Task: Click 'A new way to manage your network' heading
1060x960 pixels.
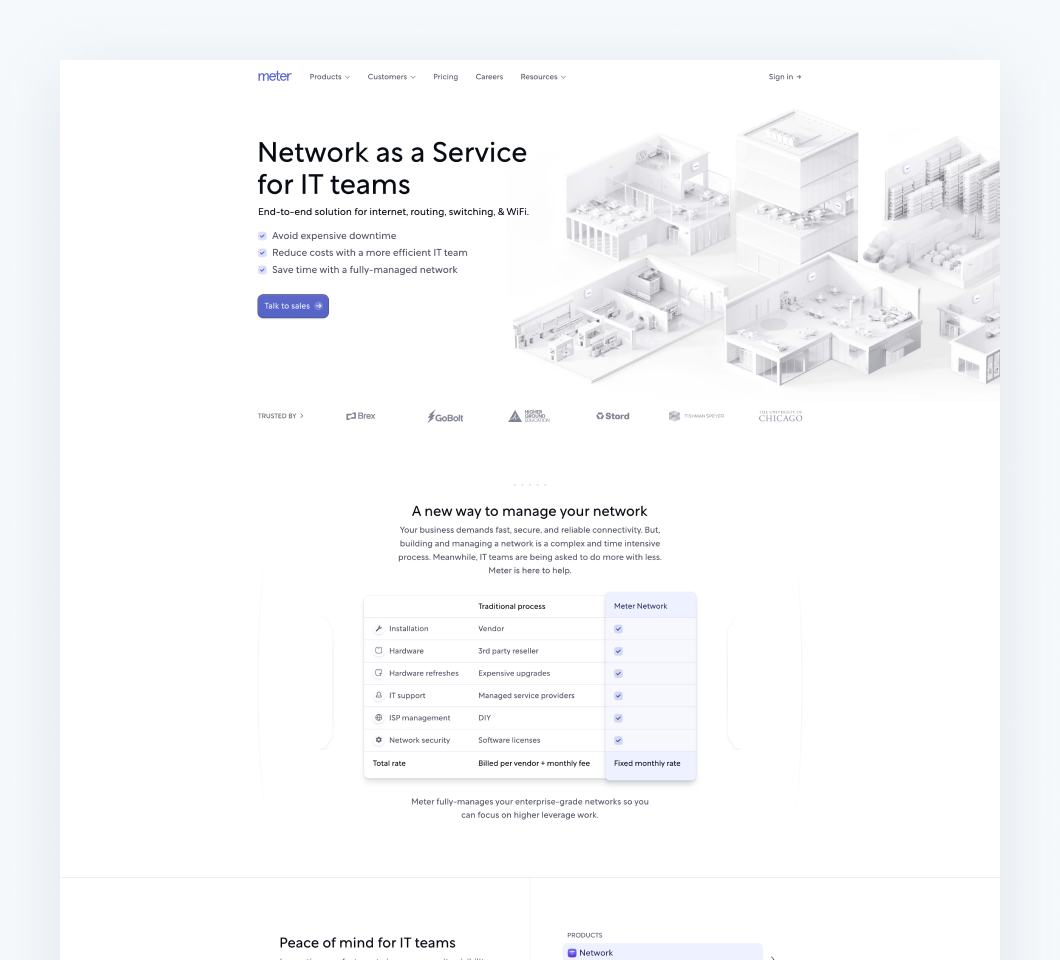Action: (529, 511)
